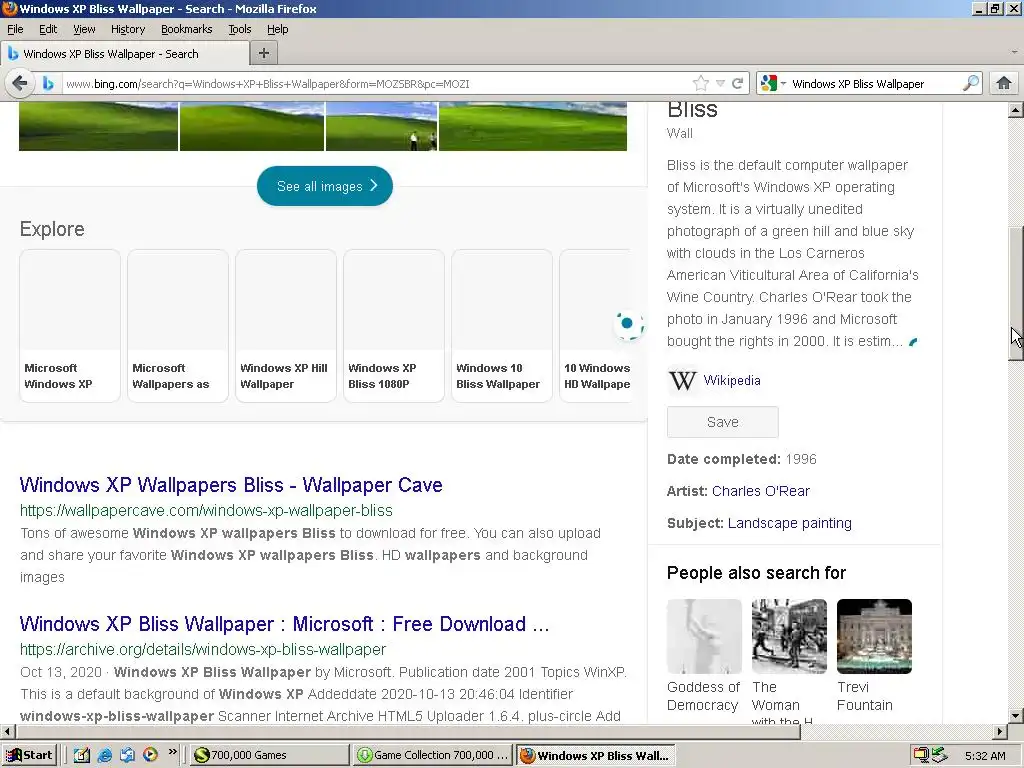Open the Windows XP Hill Wallpaper card
The width and height of the screenshot is (1024, 768).
tap(285, 326)
